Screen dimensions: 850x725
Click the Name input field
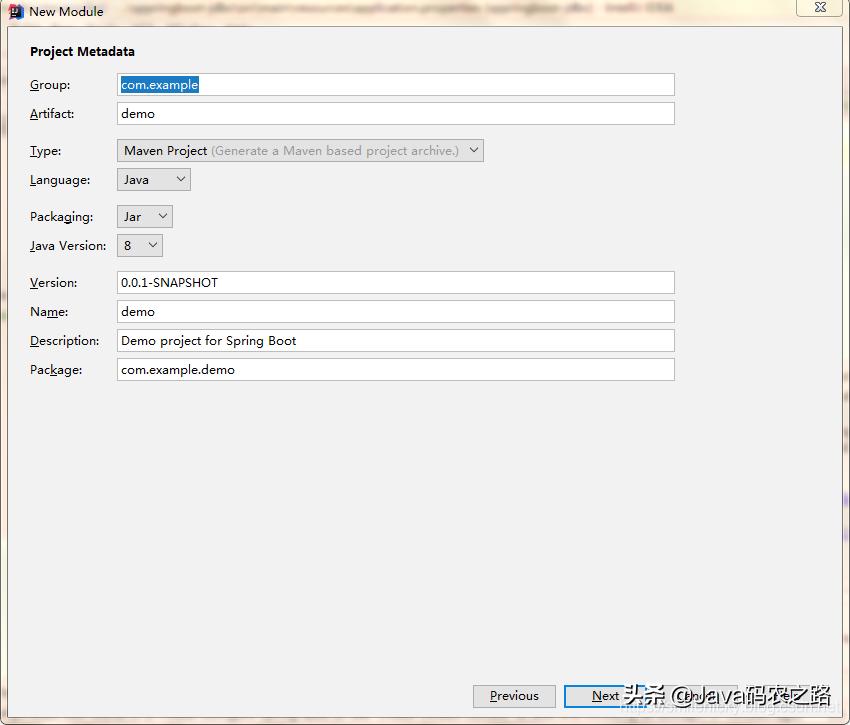(395, 311)
